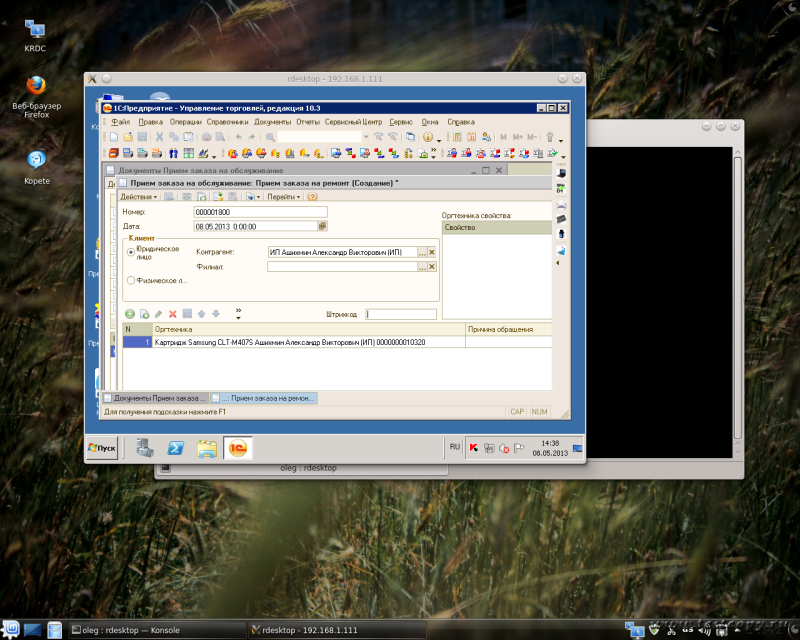Open the Контрагент selection ellipsis button
The image size is (800, 640).
[x=422, y=252]
